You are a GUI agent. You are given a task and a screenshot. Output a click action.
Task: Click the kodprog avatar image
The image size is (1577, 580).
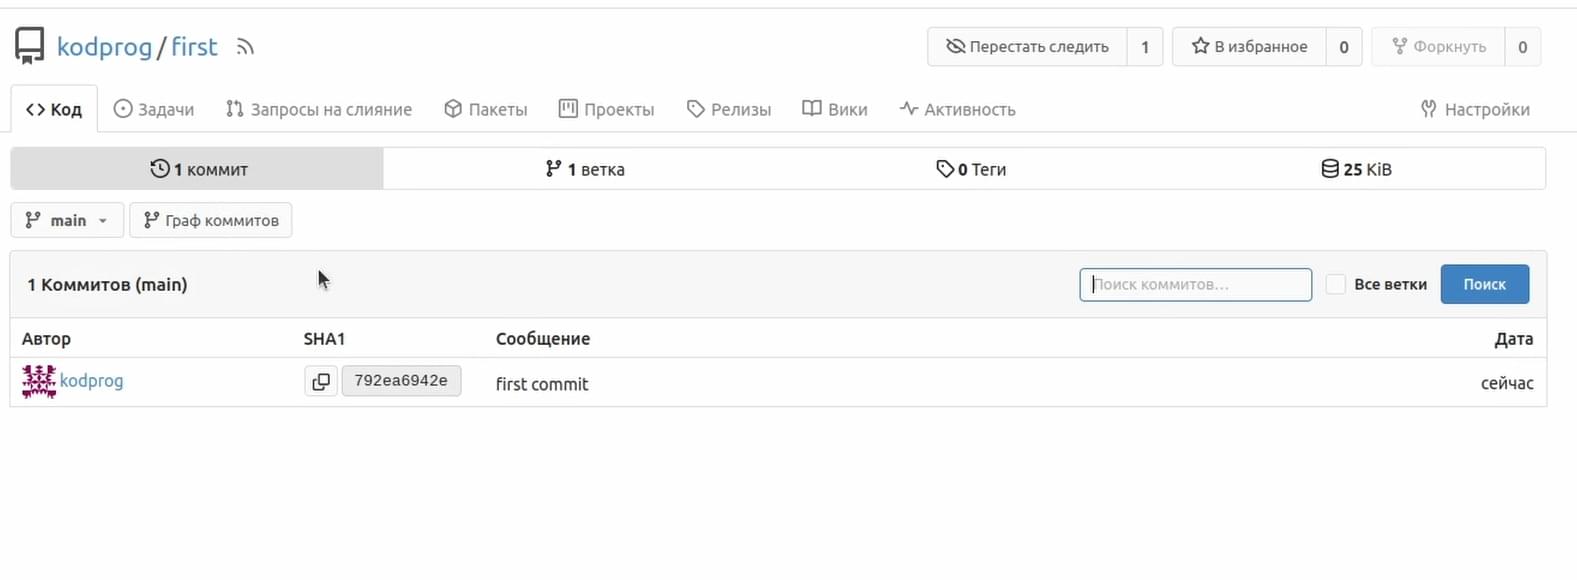point(39,381)
